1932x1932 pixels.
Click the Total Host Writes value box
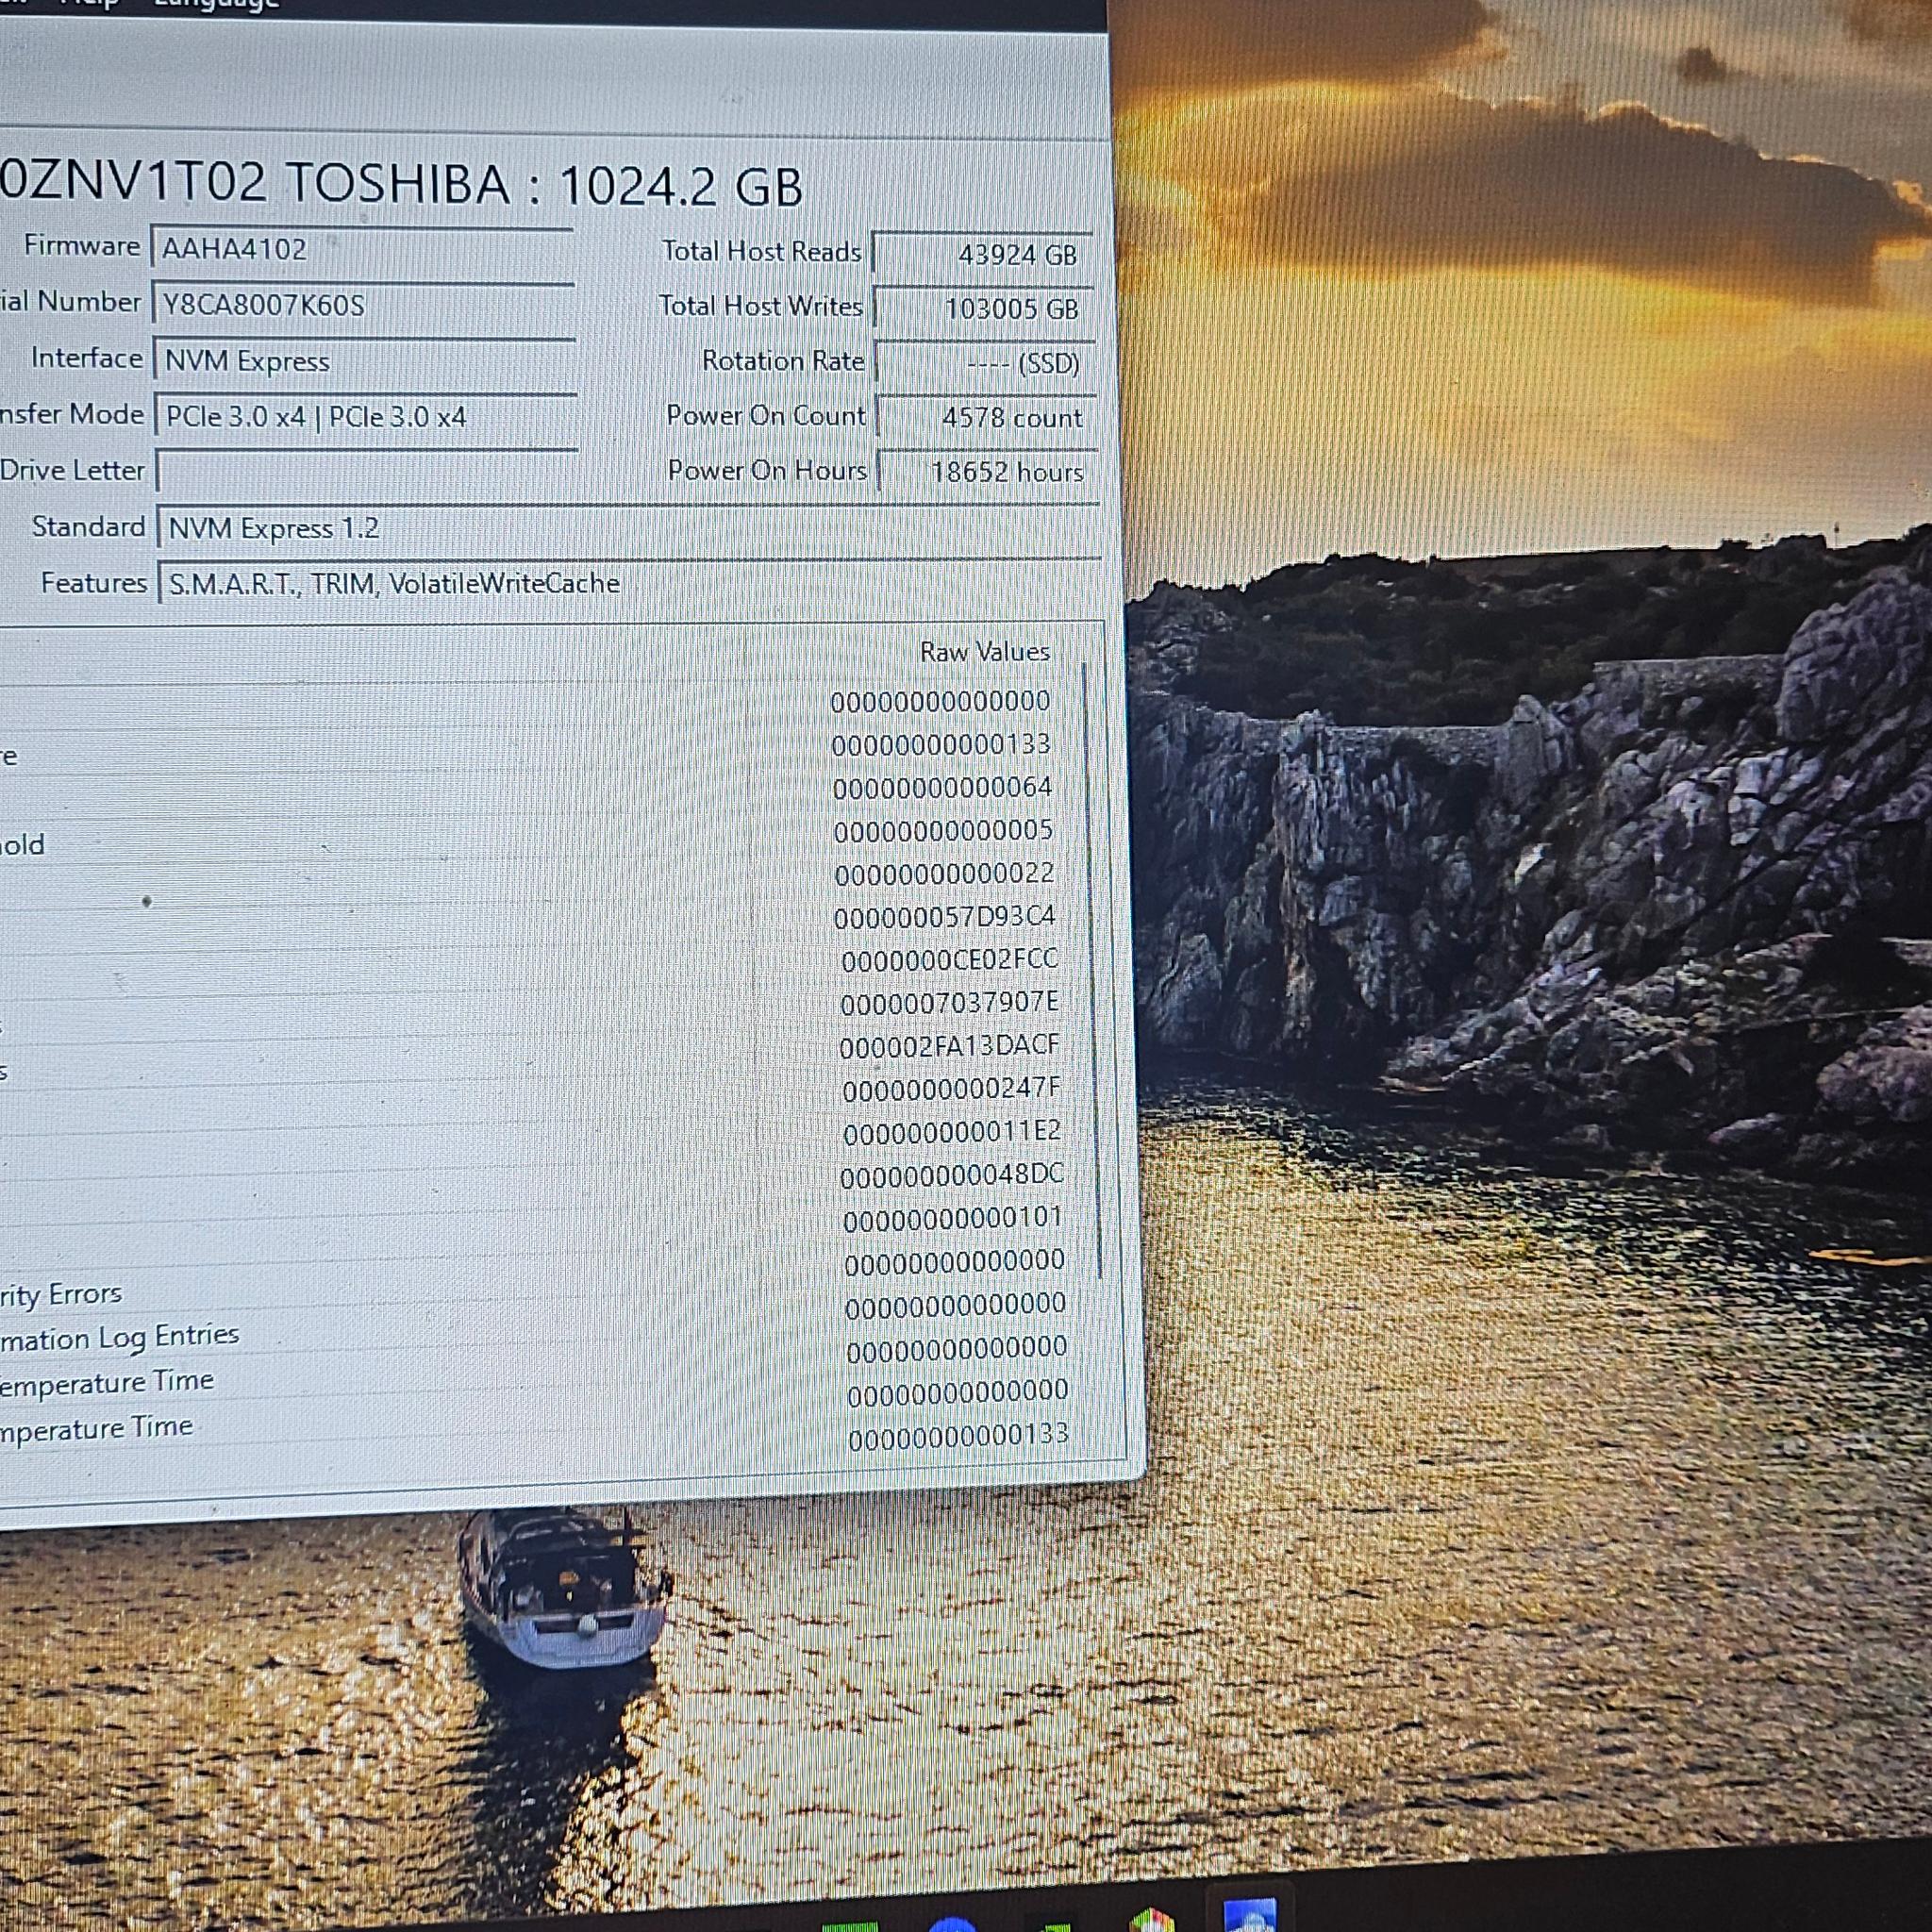click(984, 308)
